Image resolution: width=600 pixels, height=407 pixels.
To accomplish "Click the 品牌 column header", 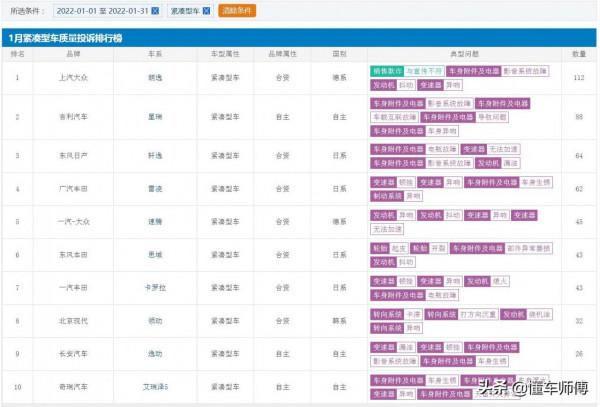I will coord(73,54).
